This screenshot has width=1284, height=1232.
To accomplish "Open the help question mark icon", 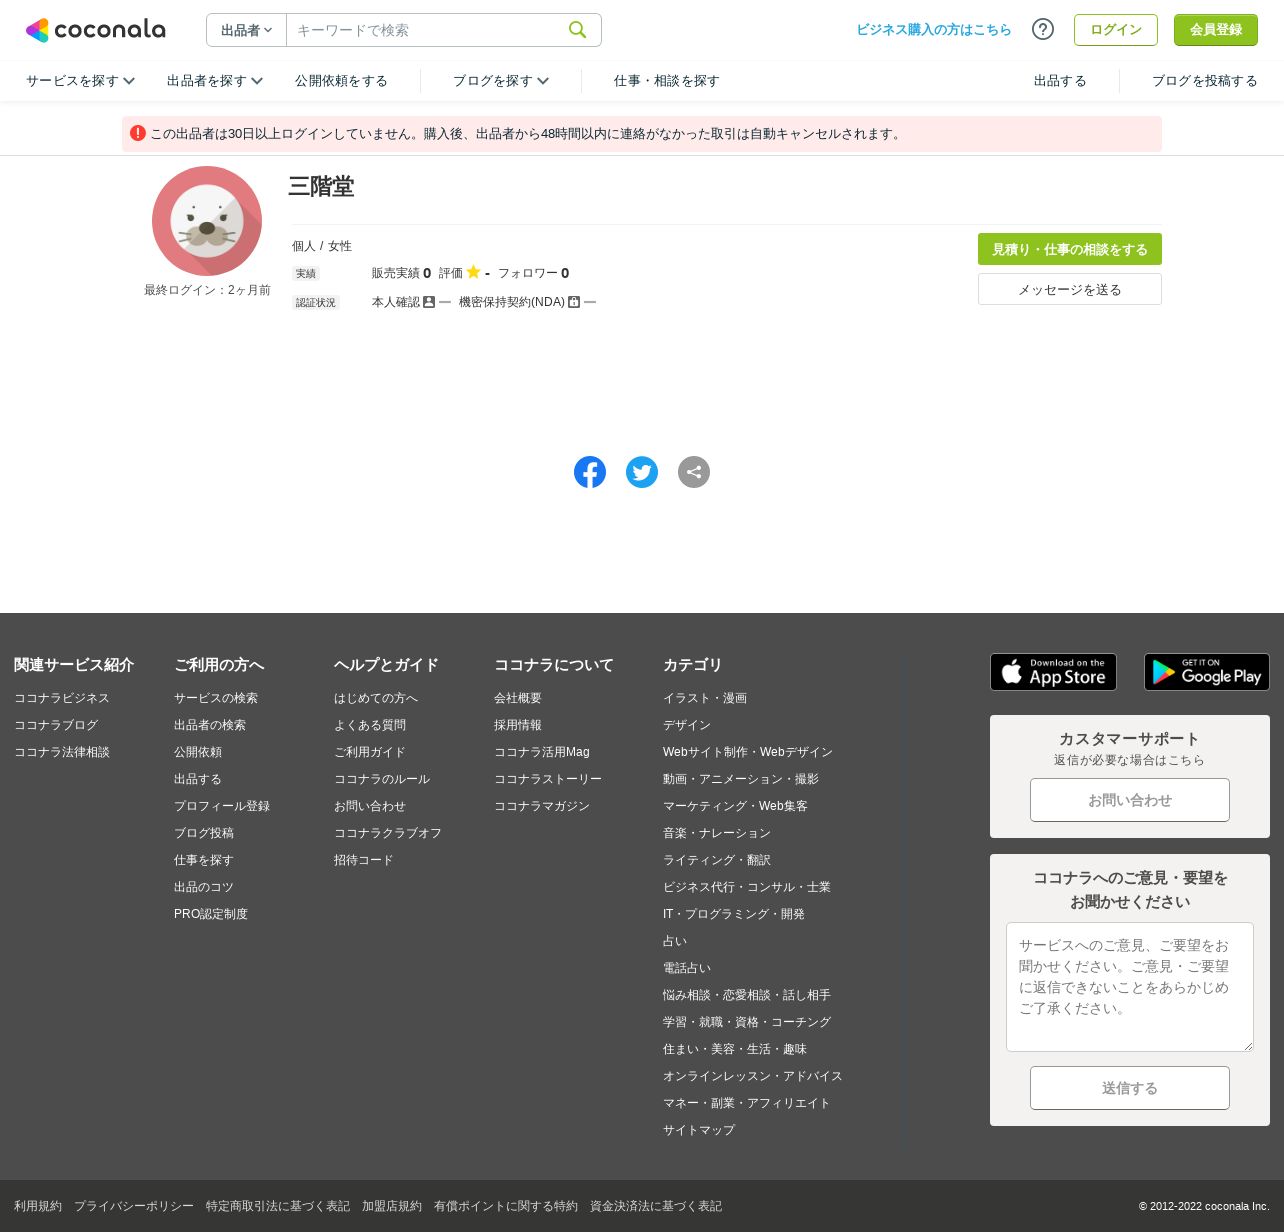I will [1043, 29].
